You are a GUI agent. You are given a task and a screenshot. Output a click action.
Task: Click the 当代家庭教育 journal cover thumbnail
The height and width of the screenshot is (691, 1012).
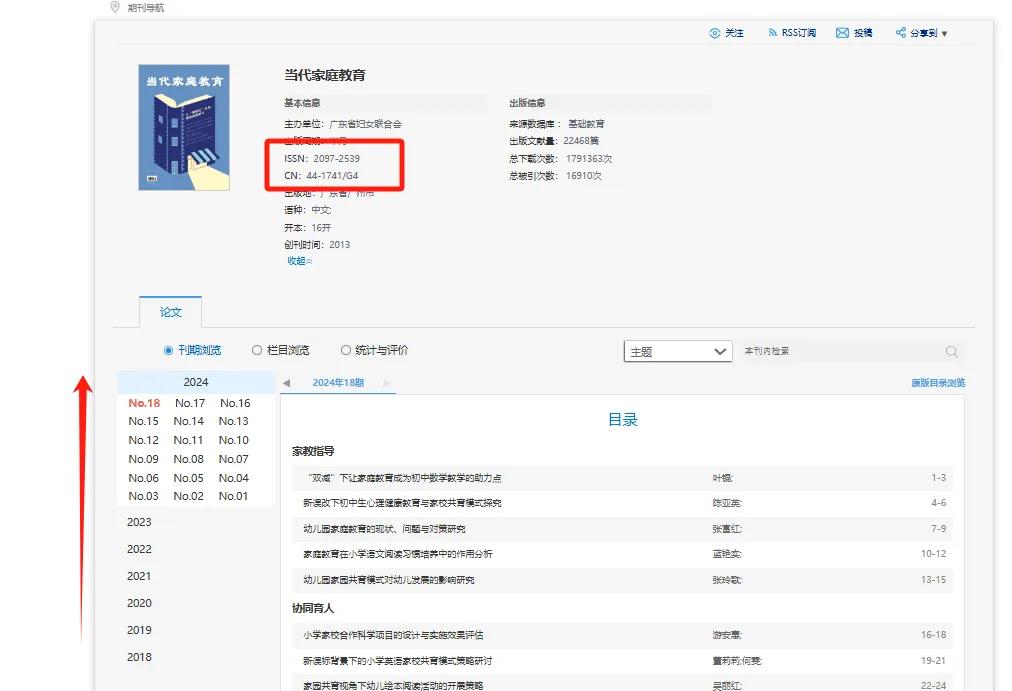click(x=184, y=127)
